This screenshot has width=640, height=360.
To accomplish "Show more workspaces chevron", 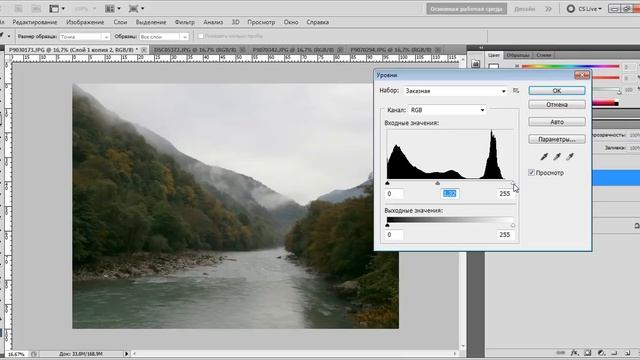I will [548, 9].
